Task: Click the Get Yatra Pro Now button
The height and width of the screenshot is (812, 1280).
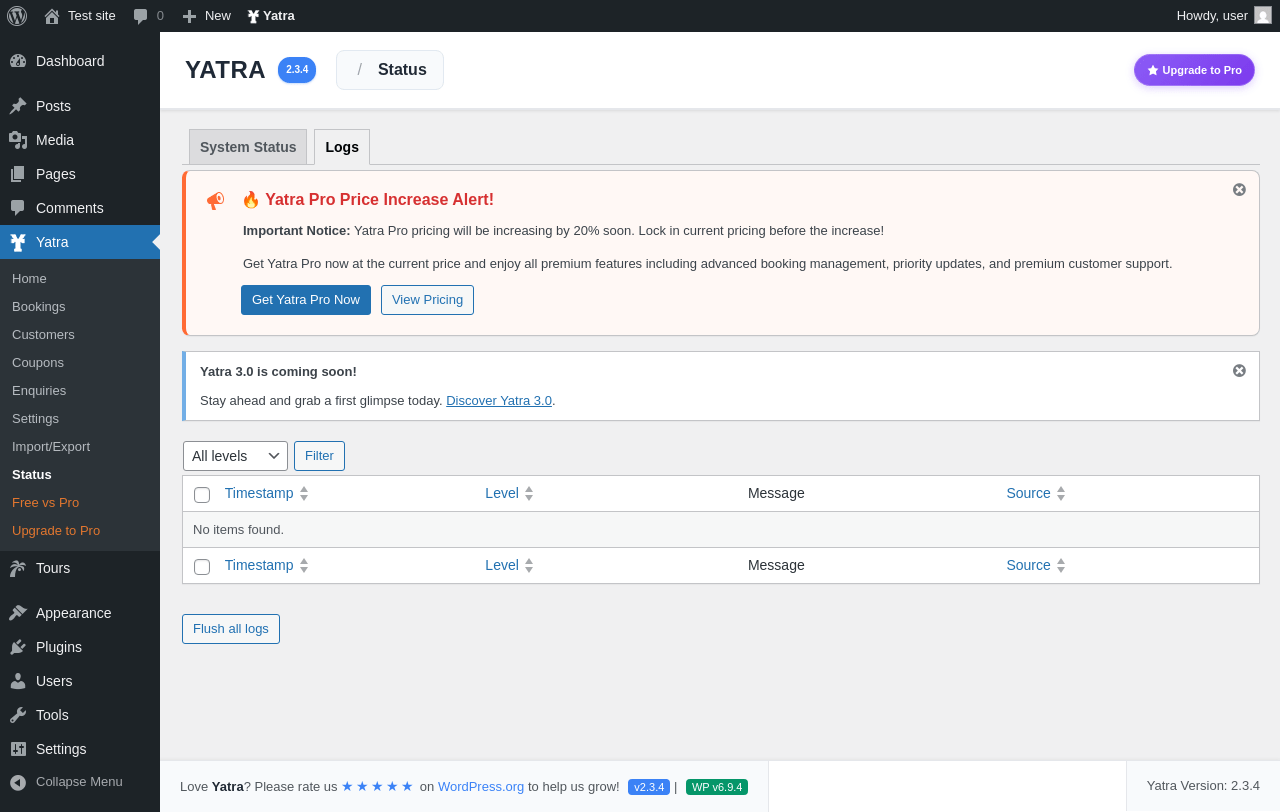Action: click(x=306, y=300)
